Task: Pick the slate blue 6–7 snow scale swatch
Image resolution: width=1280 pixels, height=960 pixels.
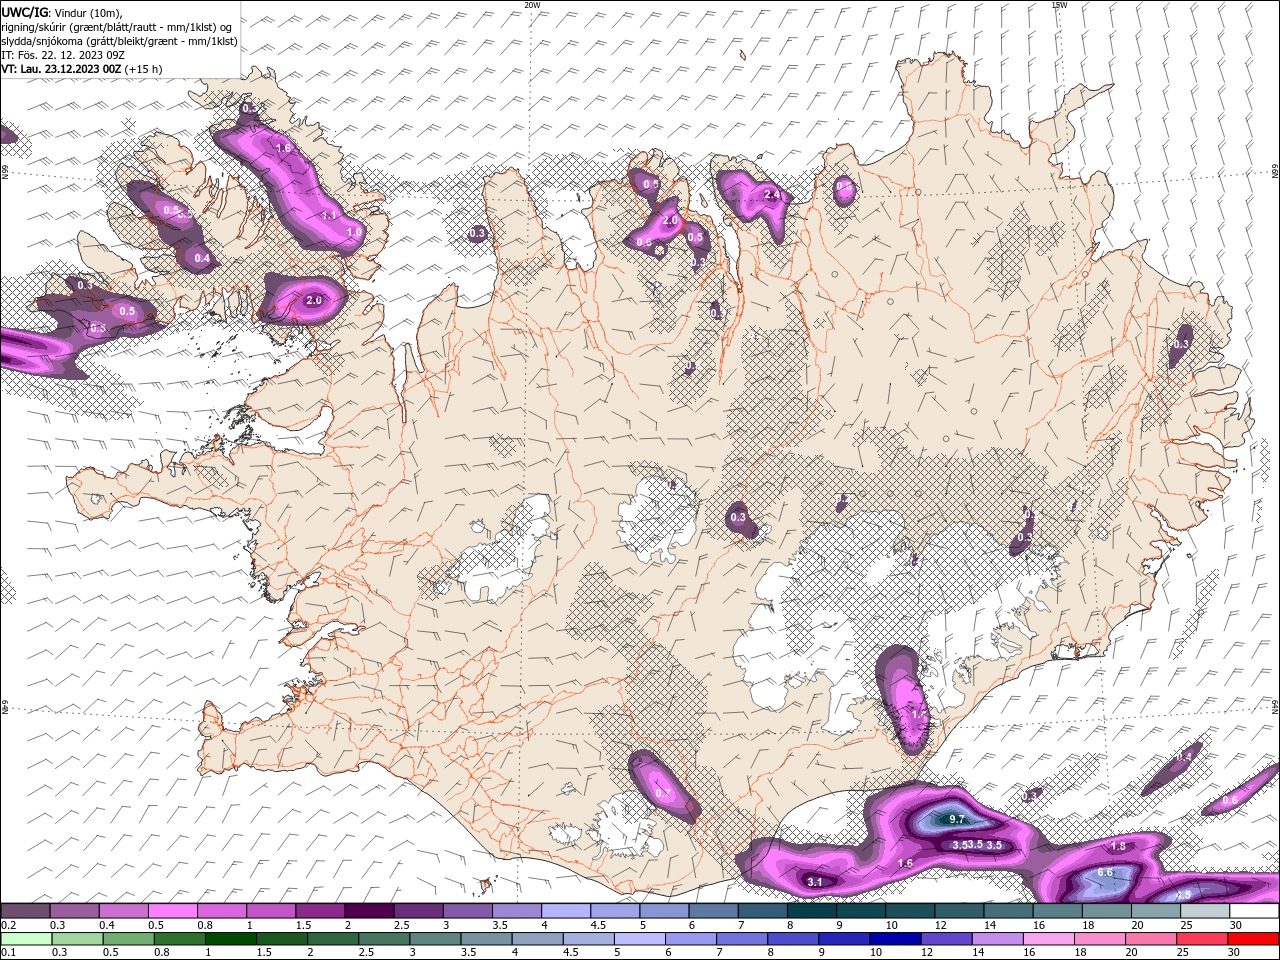Action: click(x=714, y=911)
